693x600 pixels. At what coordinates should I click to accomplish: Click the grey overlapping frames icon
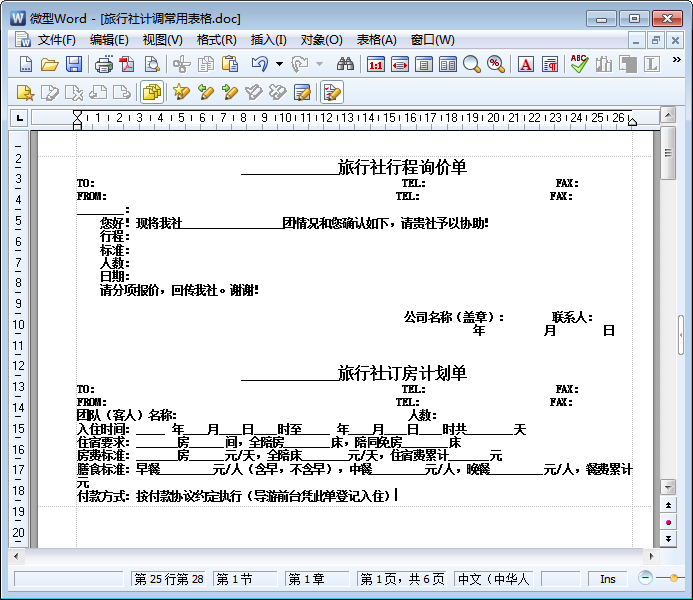coord(628,65)
